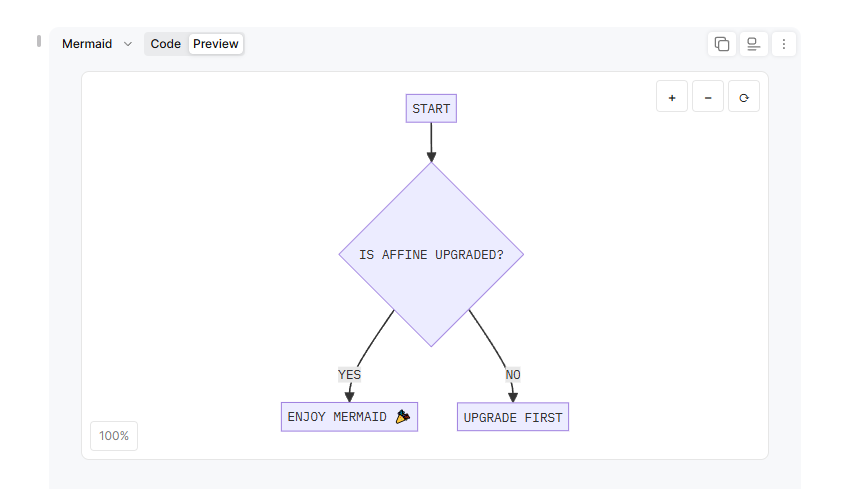Copy the Mermaid code block
The height and width of the screenshot is (489, 863).
721,44
